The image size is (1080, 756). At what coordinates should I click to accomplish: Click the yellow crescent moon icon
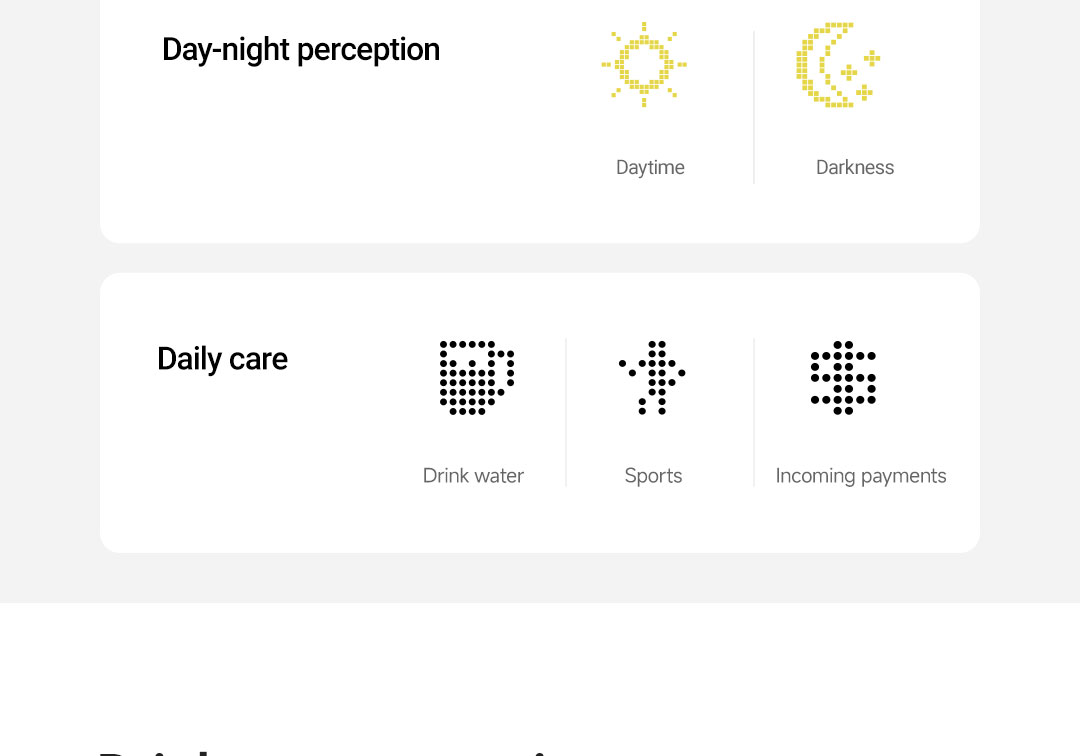838,65
